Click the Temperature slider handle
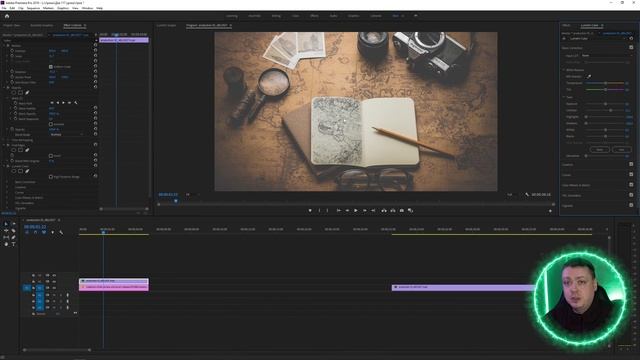 click(606, 83)
